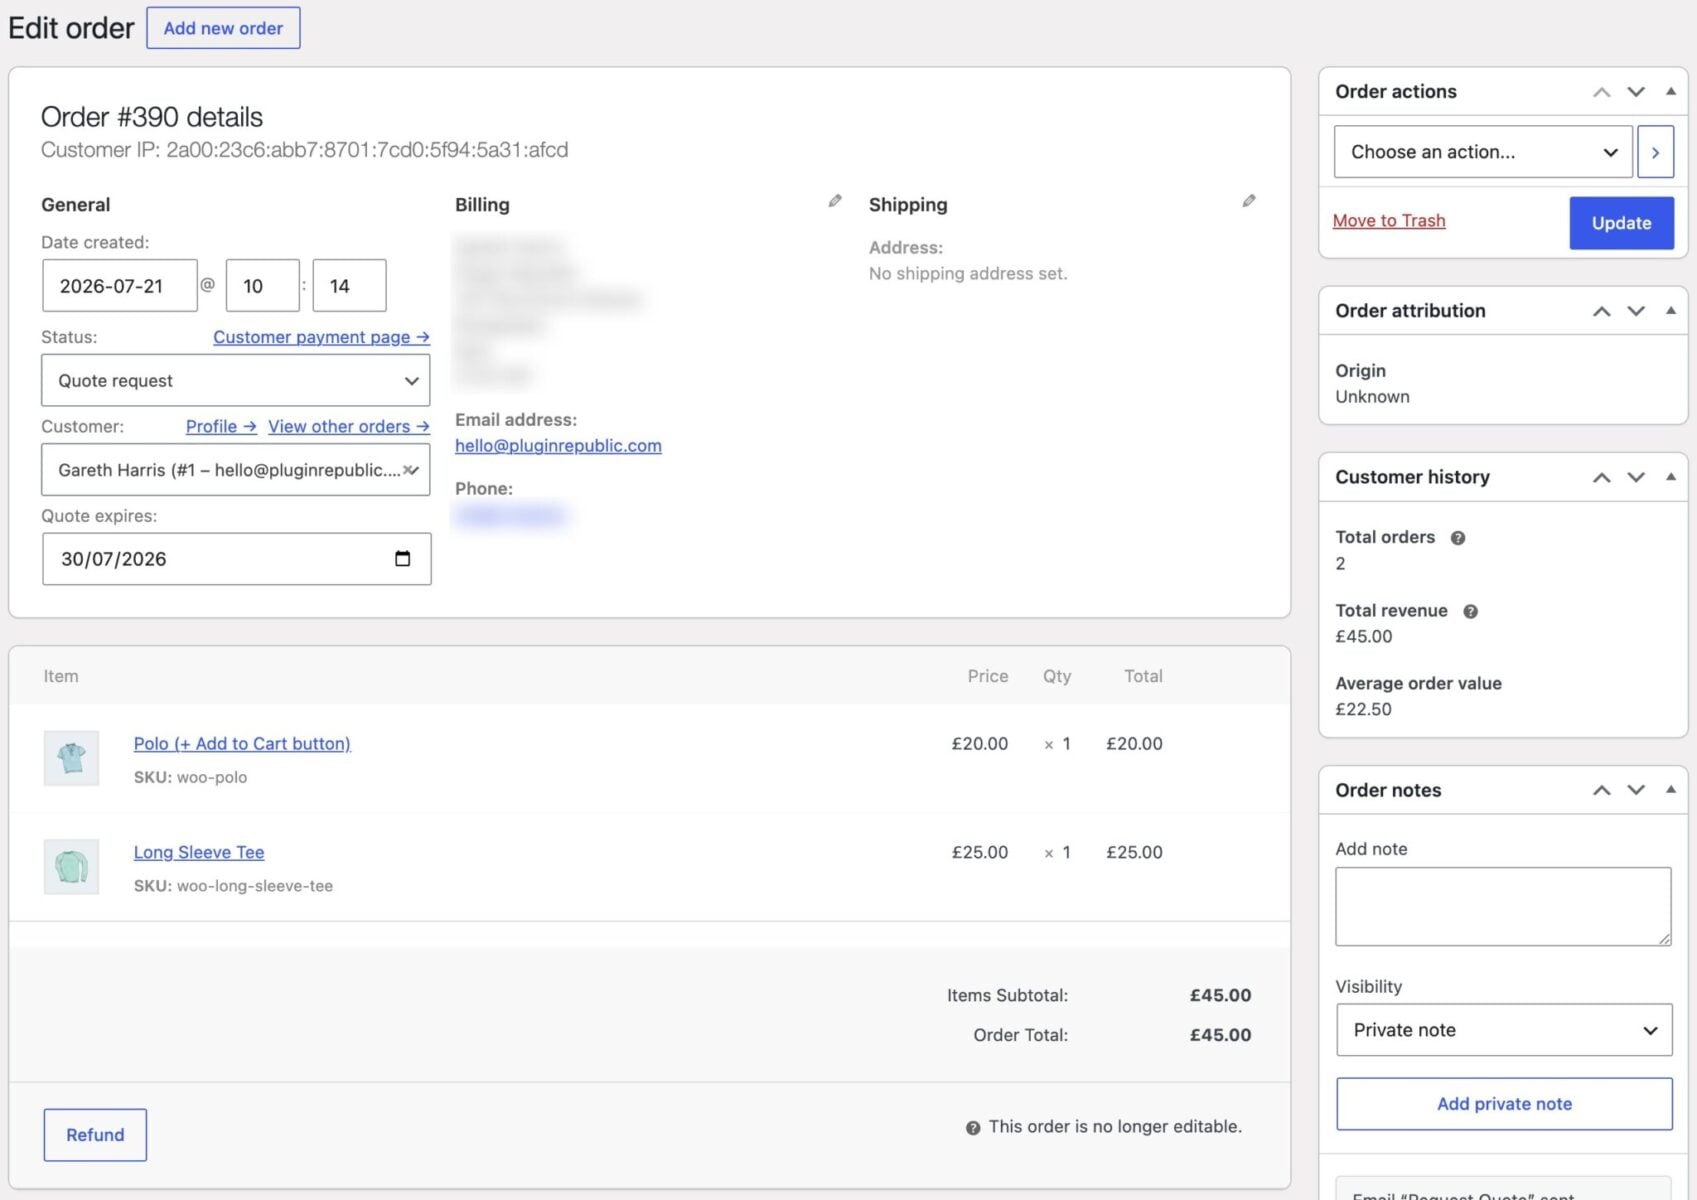
Task: Click Customer IP address text
Action: point(304,150)
